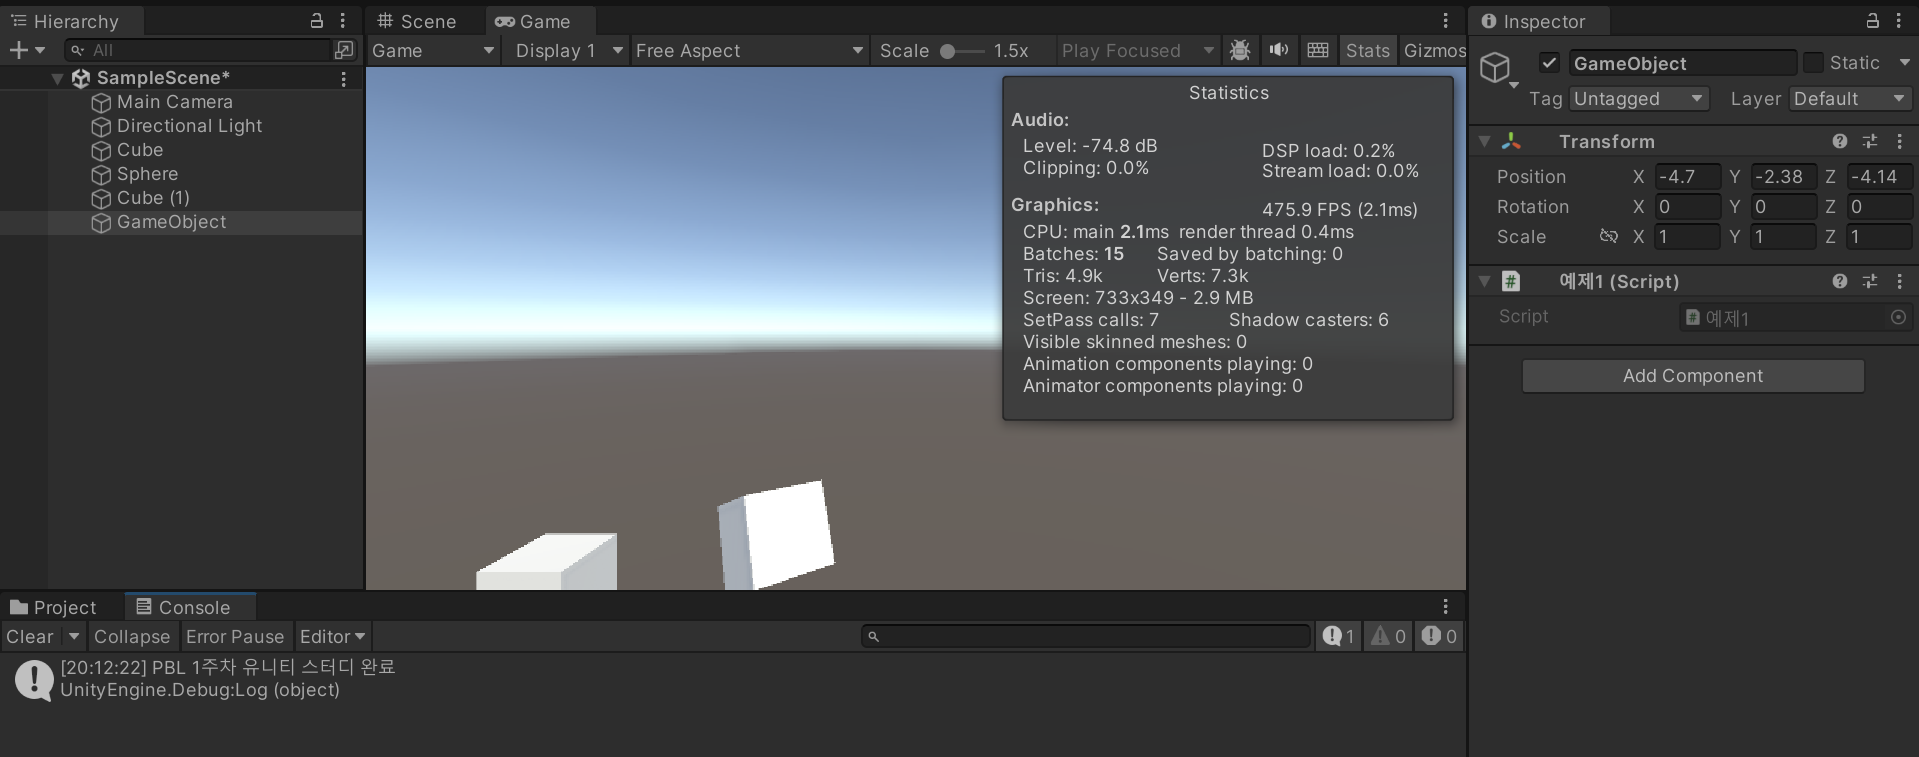Select Main Camera in Hierarchy

tap(174, 102)
